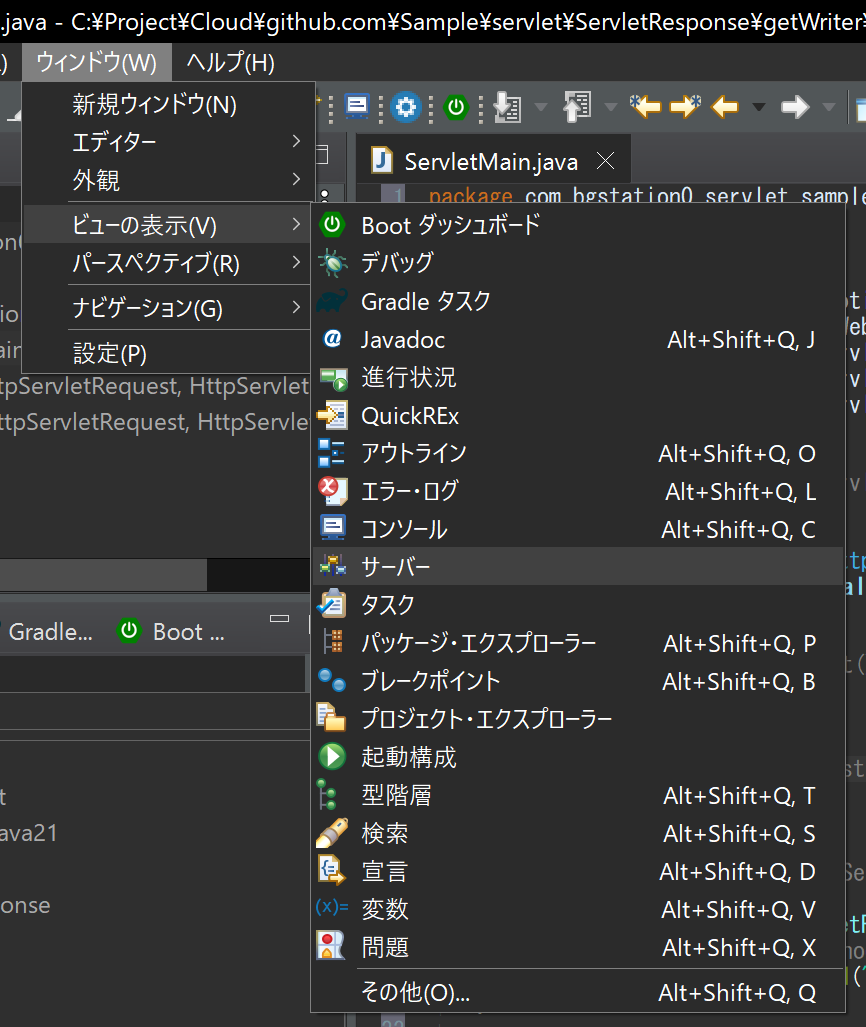866x1027 pixels.
Task: Open the 起動構成 view
Action: [578, 757]
